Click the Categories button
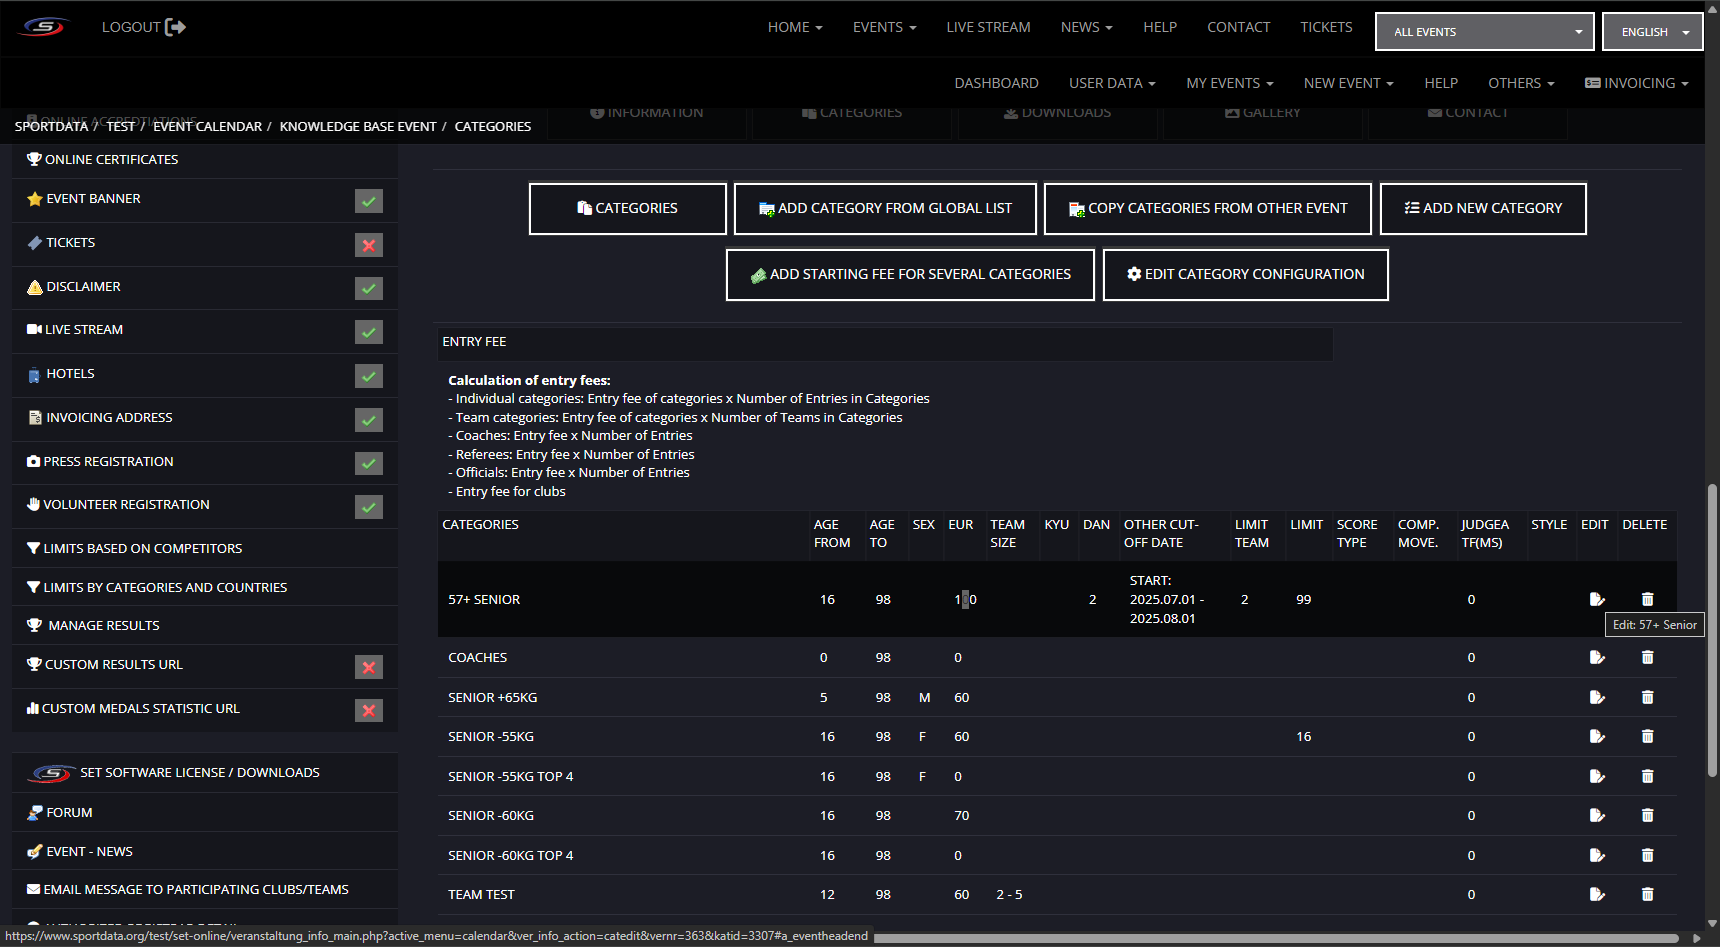 click(x=628, y=208)
